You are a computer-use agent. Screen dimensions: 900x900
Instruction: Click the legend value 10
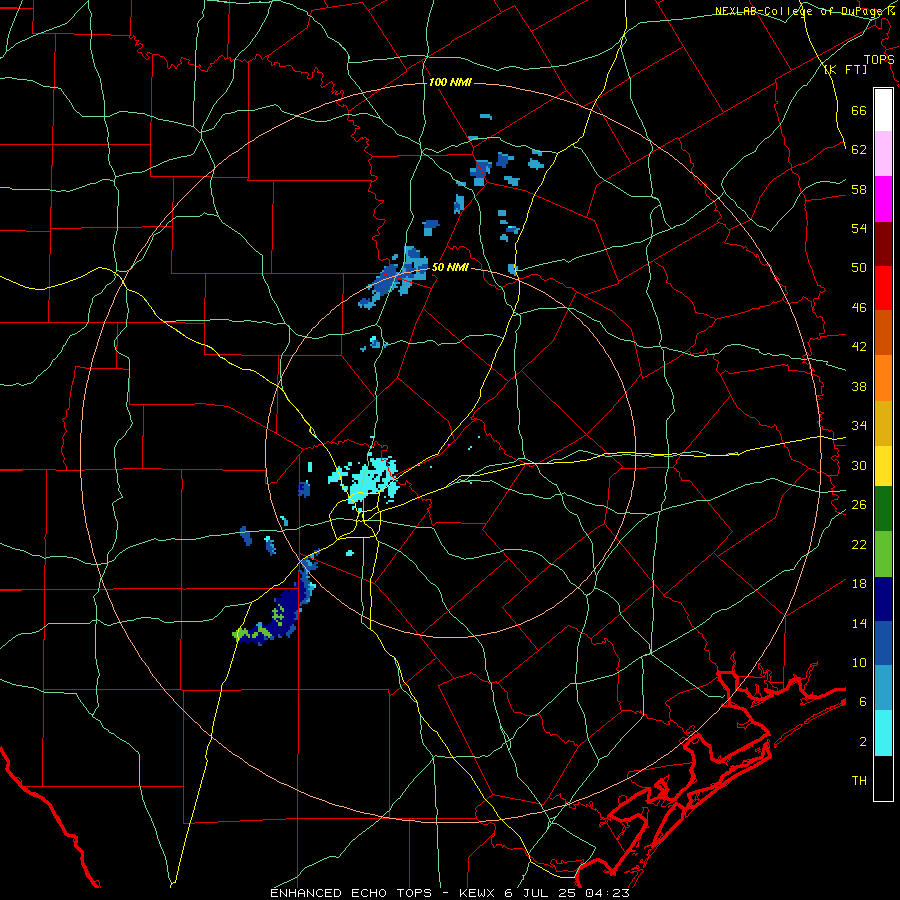[859, 662]
